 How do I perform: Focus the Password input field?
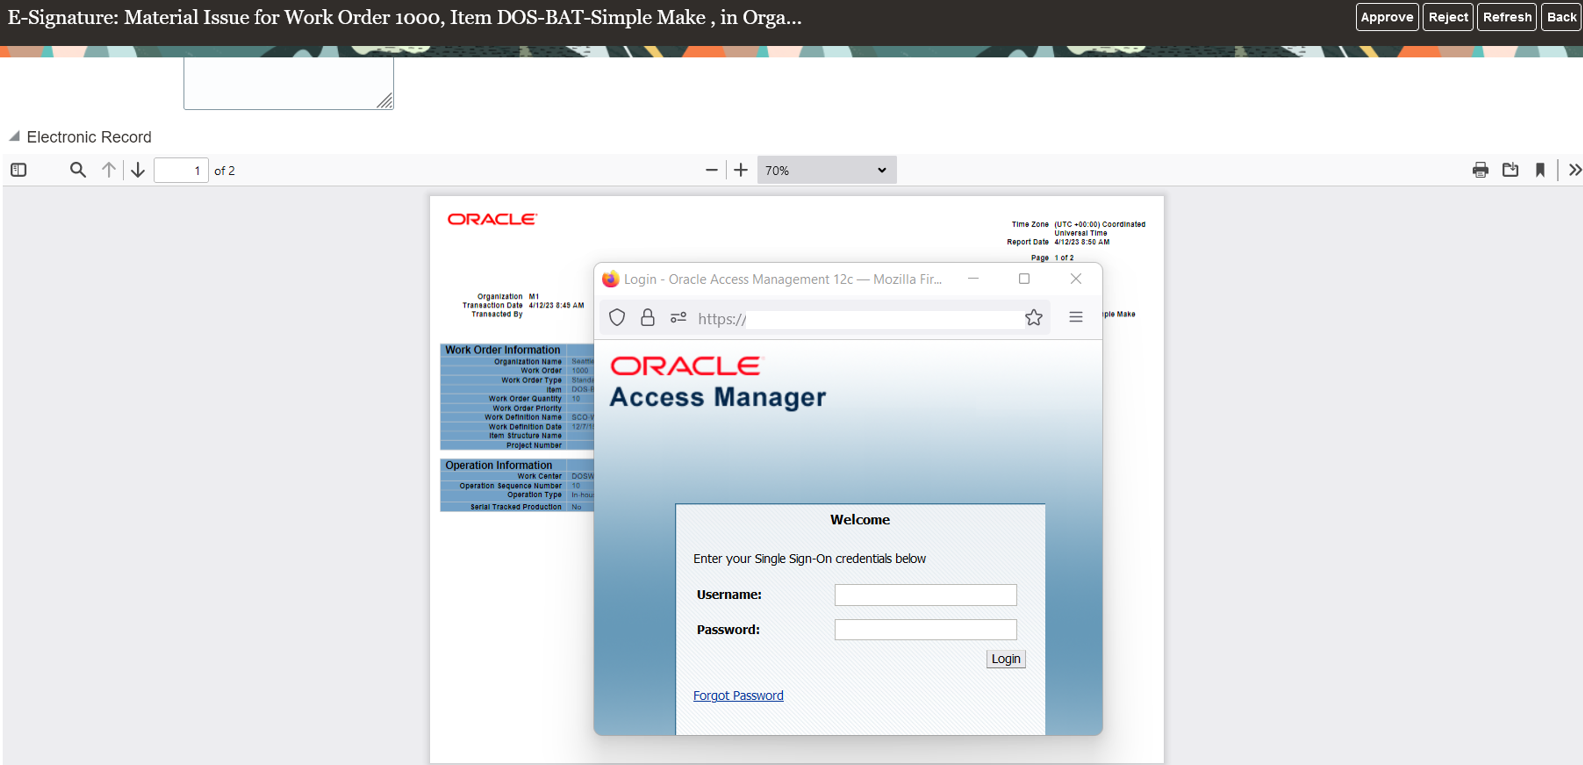(x=926, y=629)
